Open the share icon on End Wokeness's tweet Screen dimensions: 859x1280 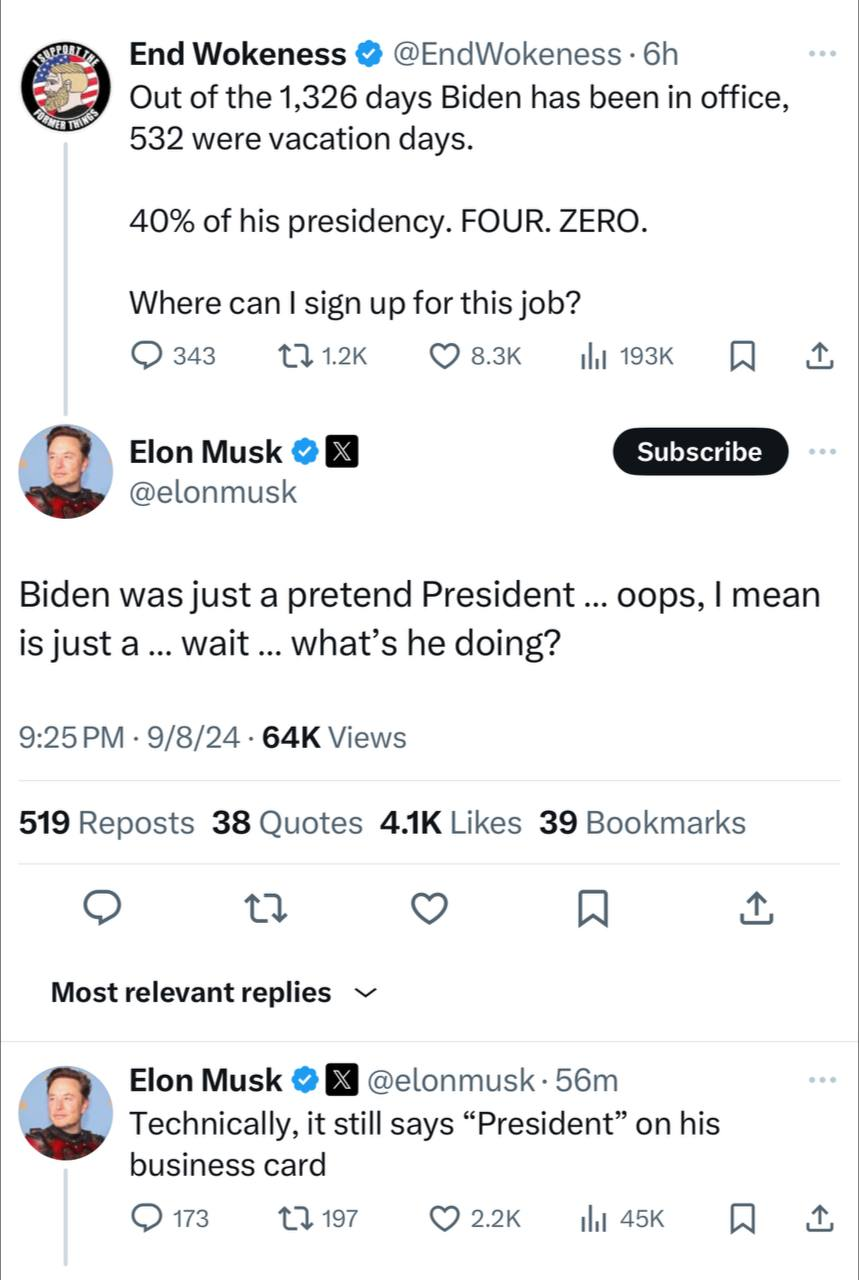click(x=820, y=355)
